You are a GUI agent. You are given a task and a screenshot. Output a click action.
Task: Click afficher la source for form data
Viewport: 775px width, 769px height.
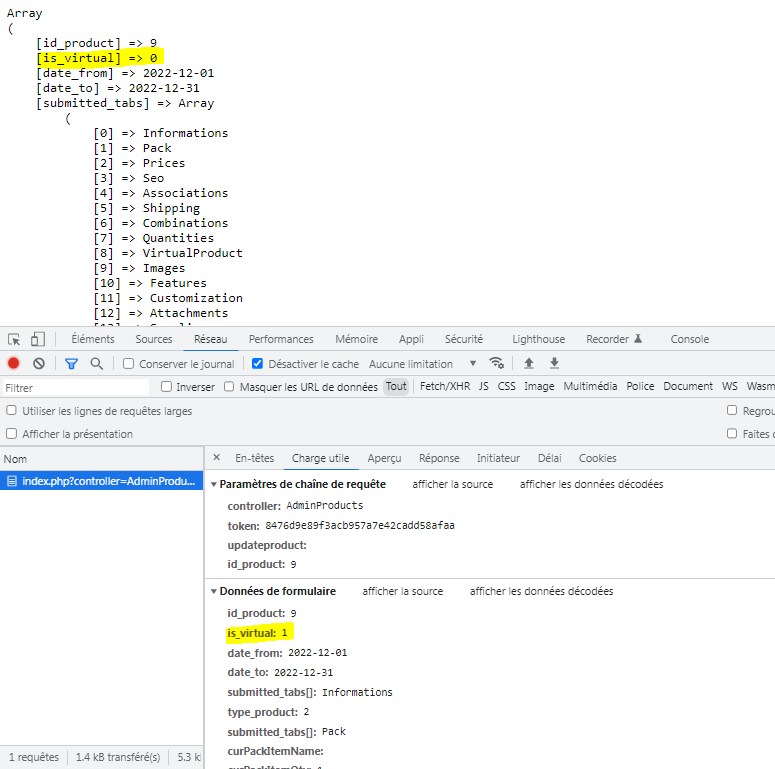click(x=402, y=591)
